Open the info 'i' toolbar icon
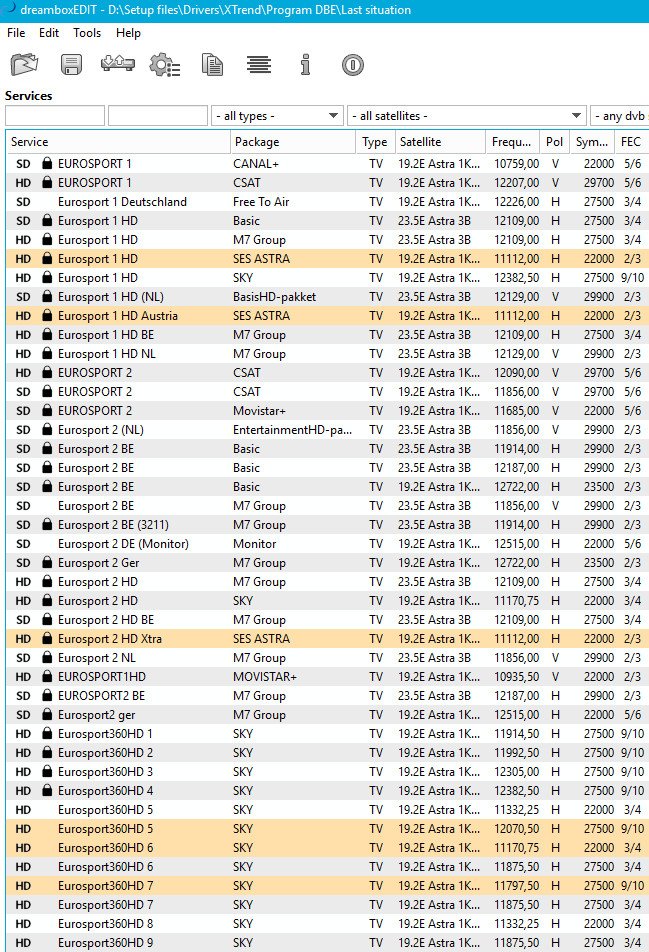The width and height of the screenshot is (649, 952). (305, 64)
